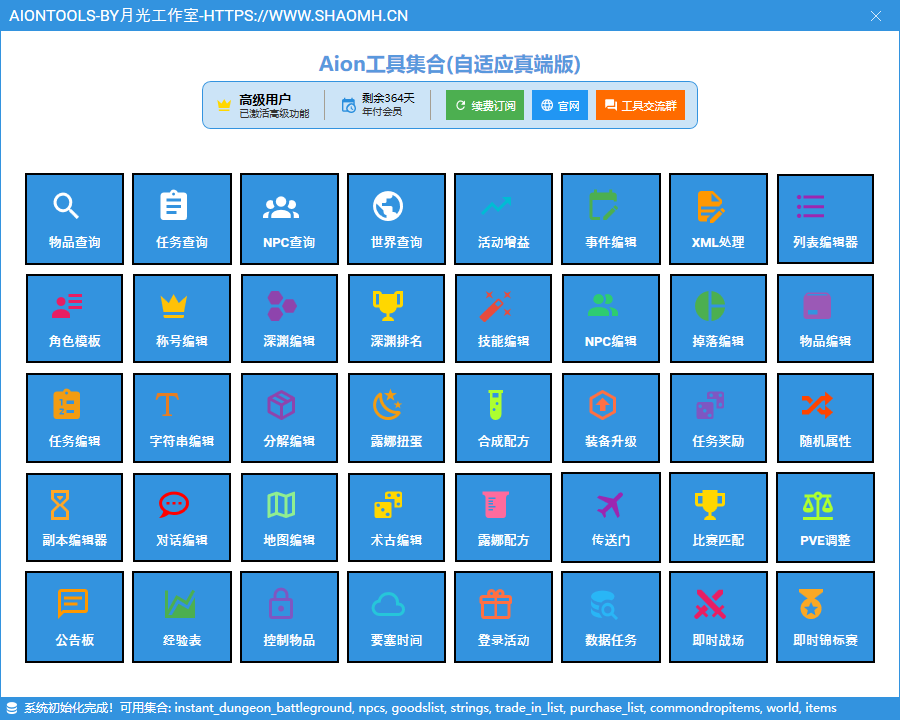The height and width of the screenshot is (720, 900).
Task: Open the 世界查询 globe tile
Action: coord(397,219)
